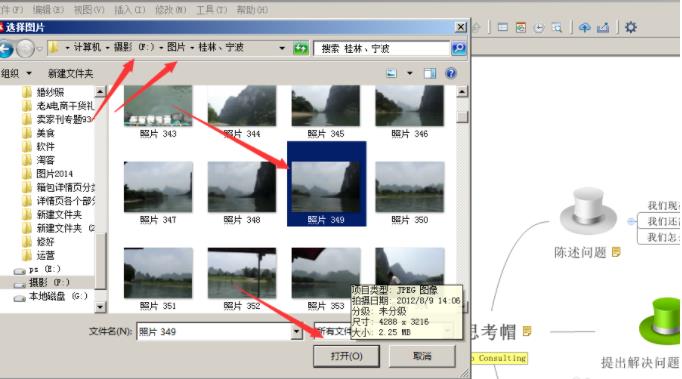The height and width of the screenshot is (379, 682).
Task: Click up arrow of file list scrollbar
Action: (x=461, y=91)
